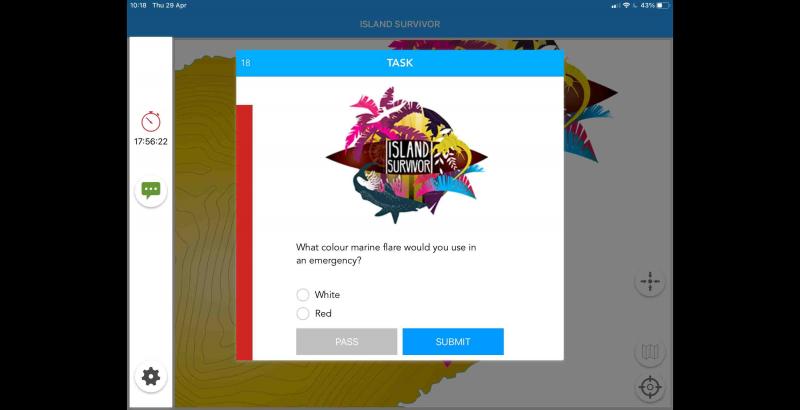This screenshot has height=410, width=800.
Task: Open the settings gear icon
Action: 151,377
